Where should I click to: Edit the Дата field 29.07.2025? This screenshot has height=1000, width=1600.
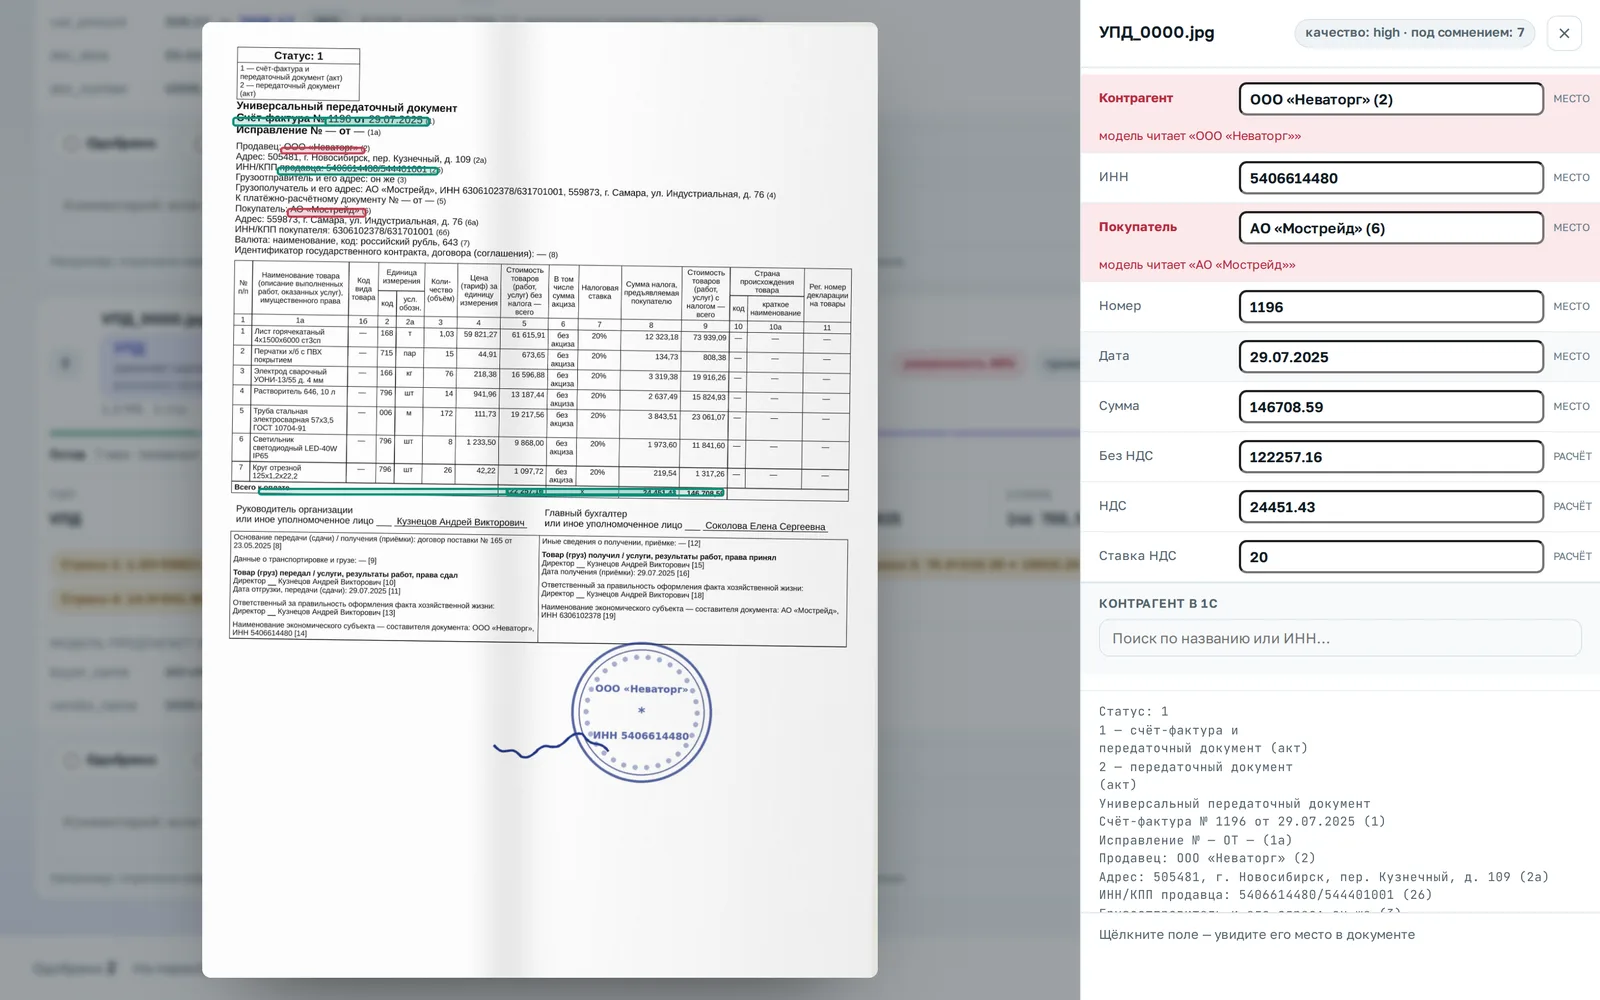tap(1391, 357)
